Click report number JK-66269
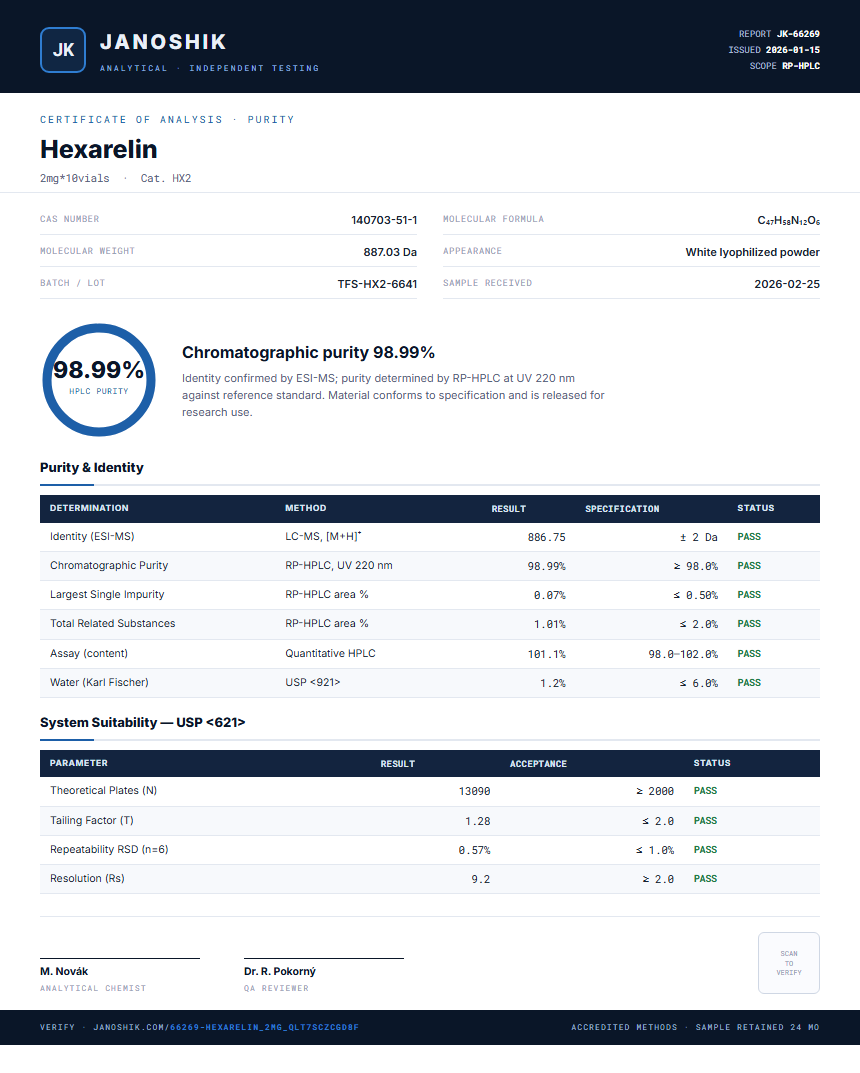Image resolution: width=860 pixels, height=1073 pixels. click(x=798, y=34)
